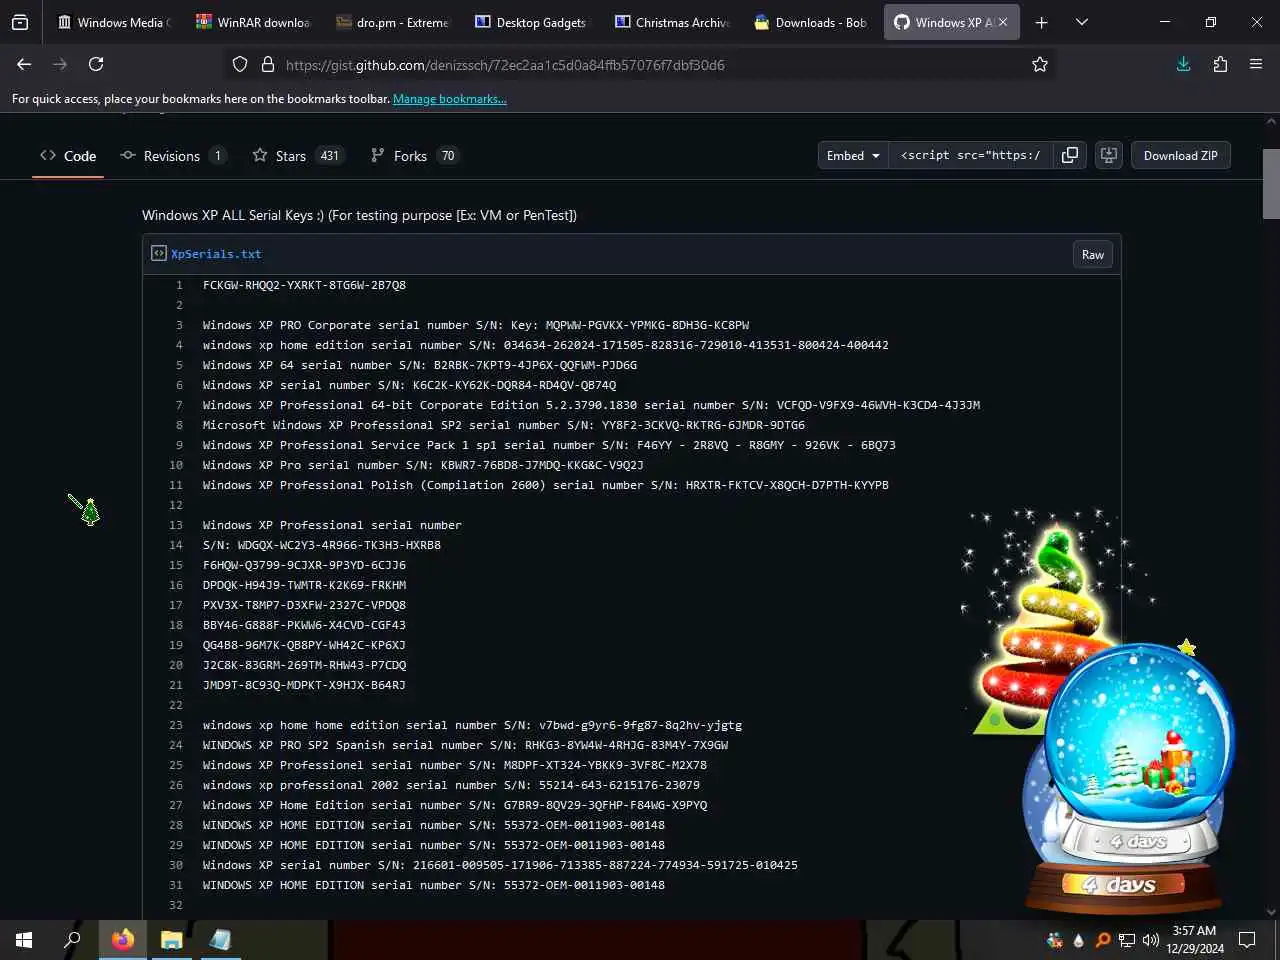The height and width of the screenshot is (960, 1280).
Task: Copy the embed script to clipboard
Action: [x=1070, y=155]
